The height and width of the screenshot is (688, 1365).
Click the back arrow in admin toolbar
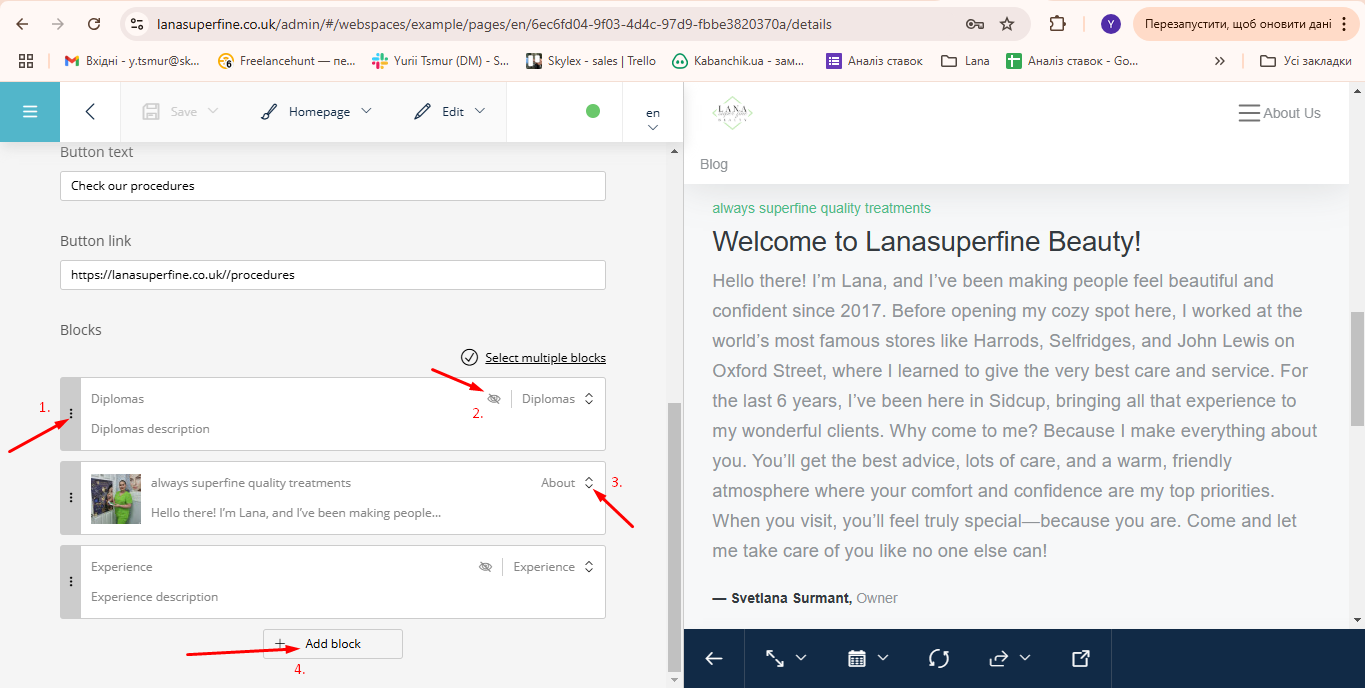(x=90, y=112)
